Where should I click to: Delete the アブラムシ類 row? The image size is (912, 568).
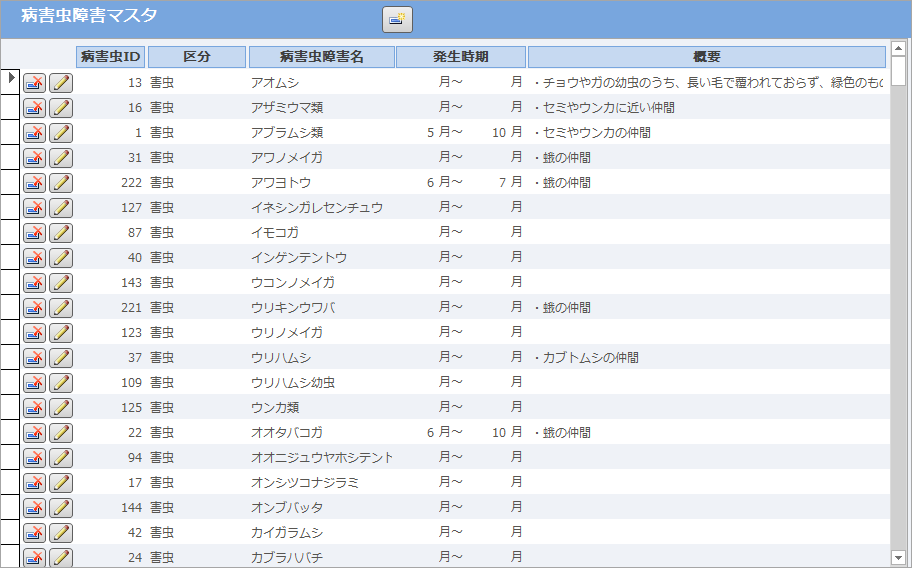point(35,133)
